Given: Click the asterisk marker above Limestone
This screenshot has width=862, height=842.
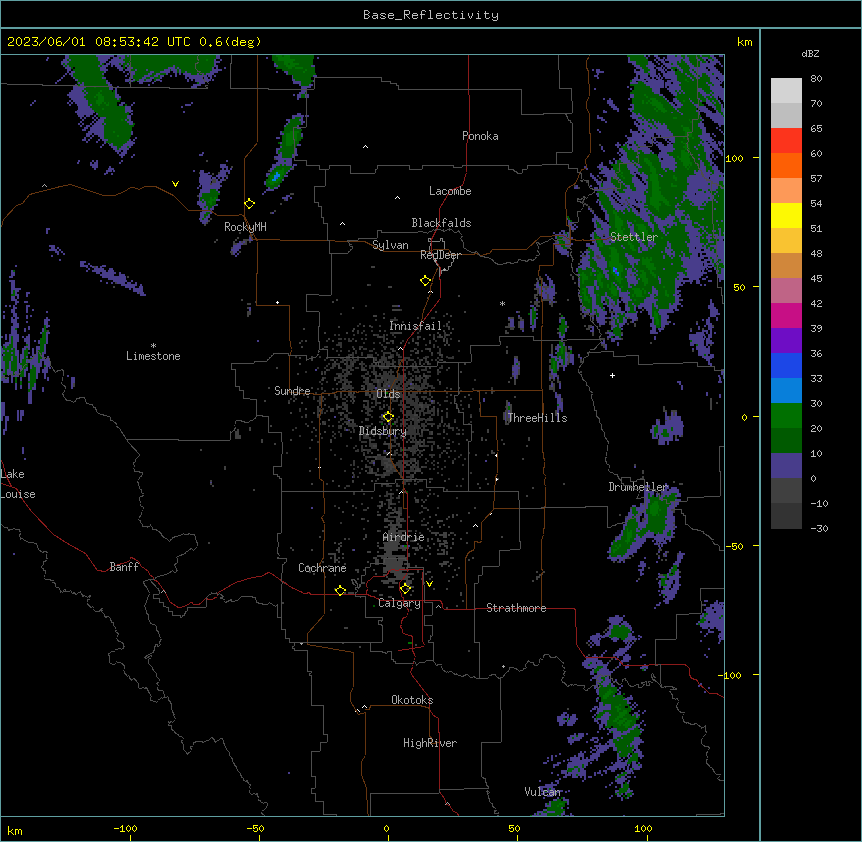Looking at the screenshot, I should pos(153,346).
